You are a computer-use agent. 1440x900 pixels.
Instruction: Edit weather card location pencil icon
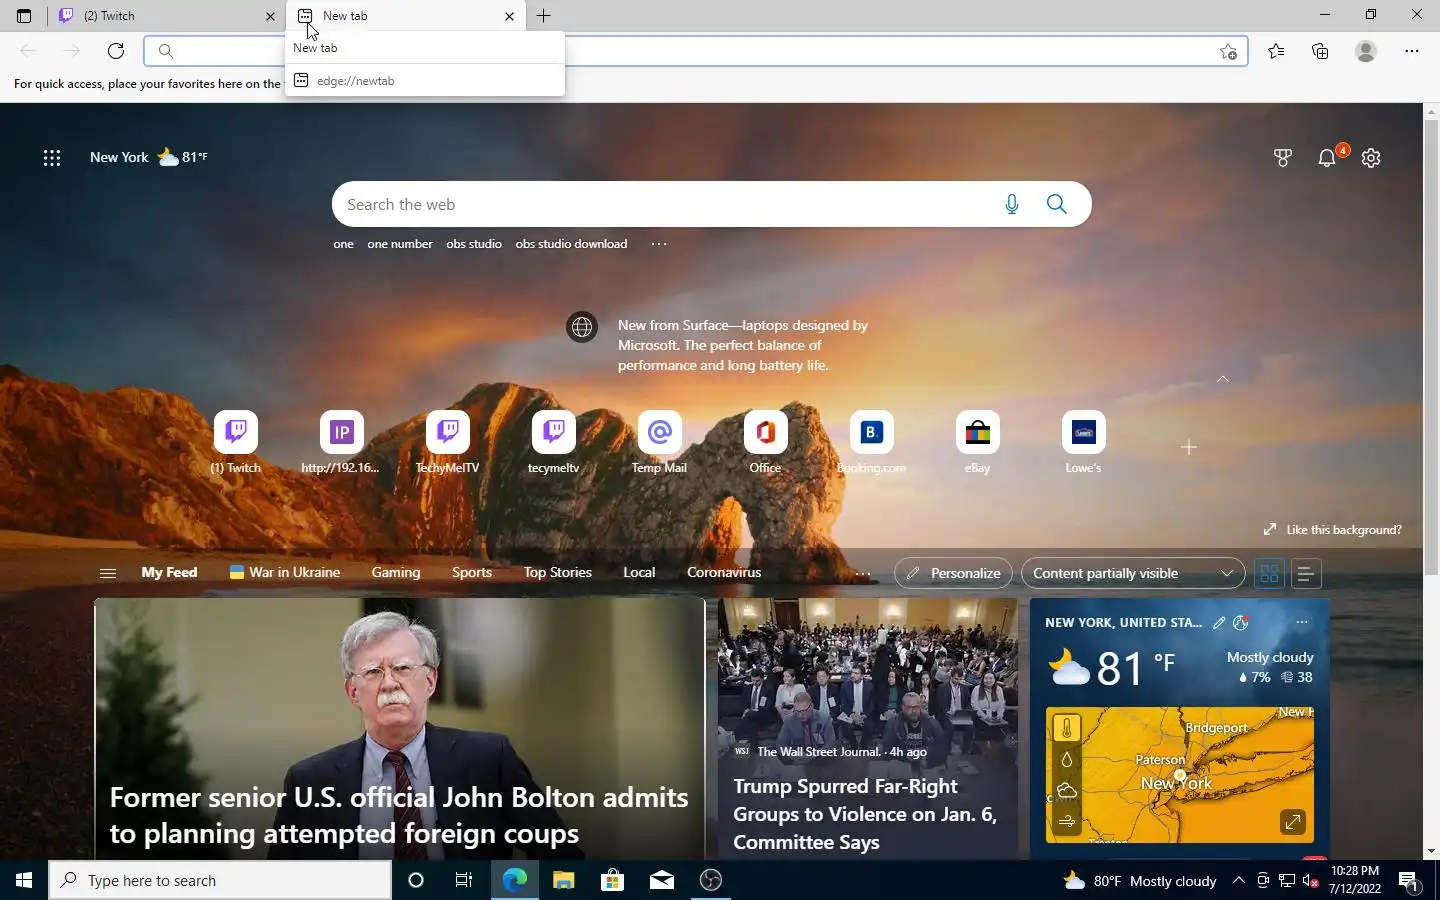pyautogui.click(x=1218, y=623)
